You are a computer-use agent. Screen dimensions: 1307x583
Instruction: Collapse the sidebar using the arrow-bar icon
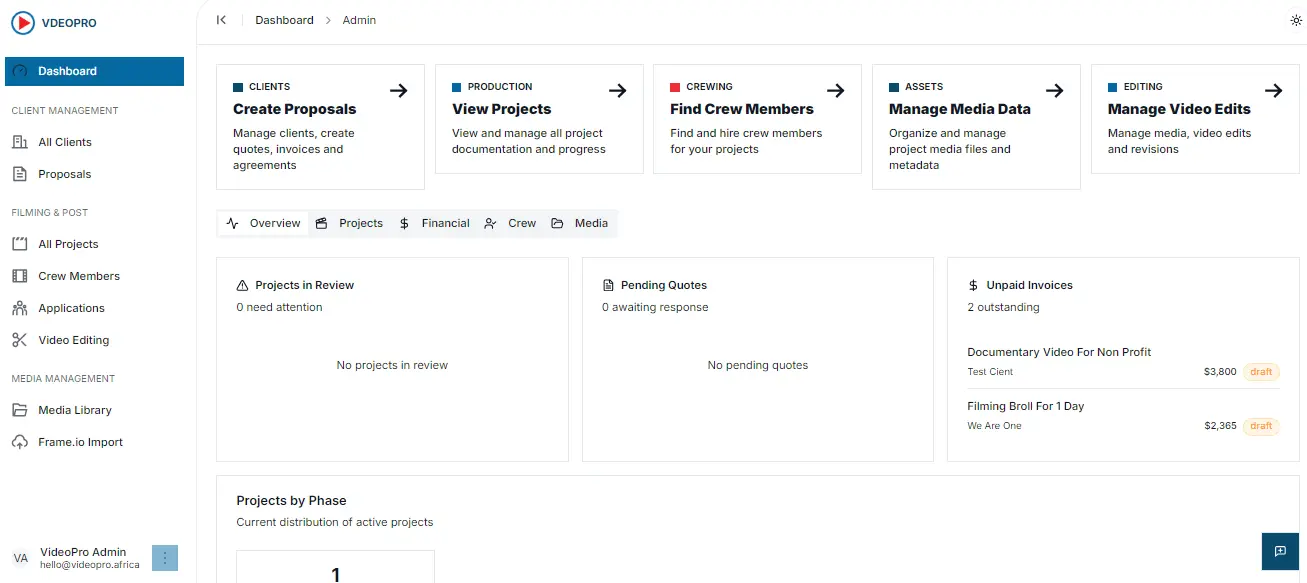pos(221,20)
